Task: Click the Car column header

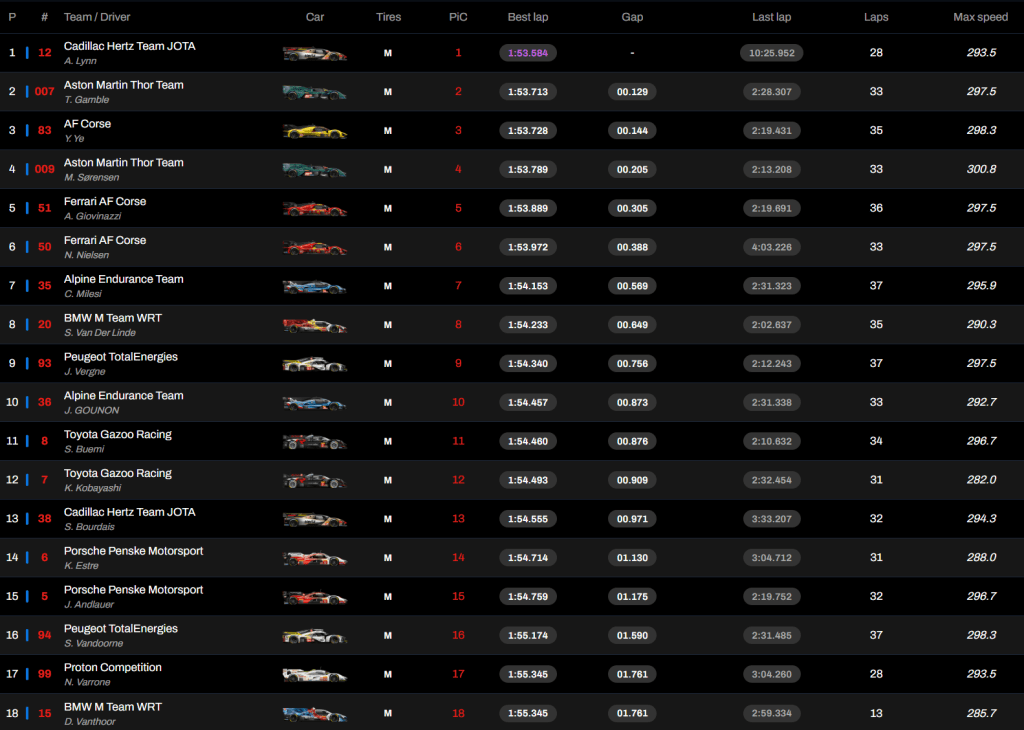Action: pos(315,17)
